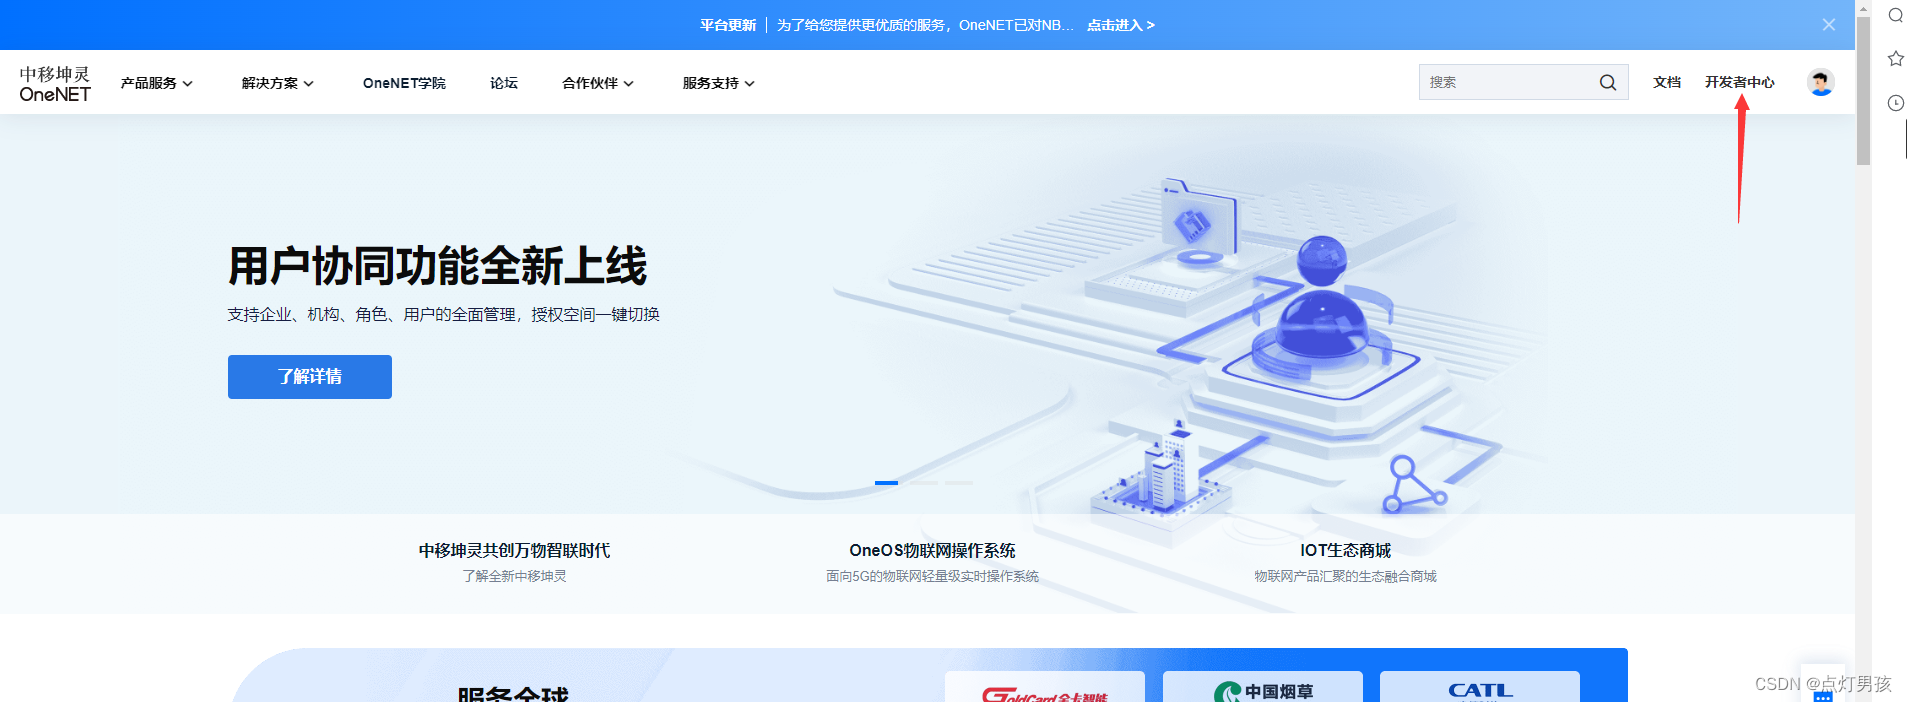Expand the 服务支持 dropdown menu
Viewport: 1907px width, 702px height.
click(719, 83)
